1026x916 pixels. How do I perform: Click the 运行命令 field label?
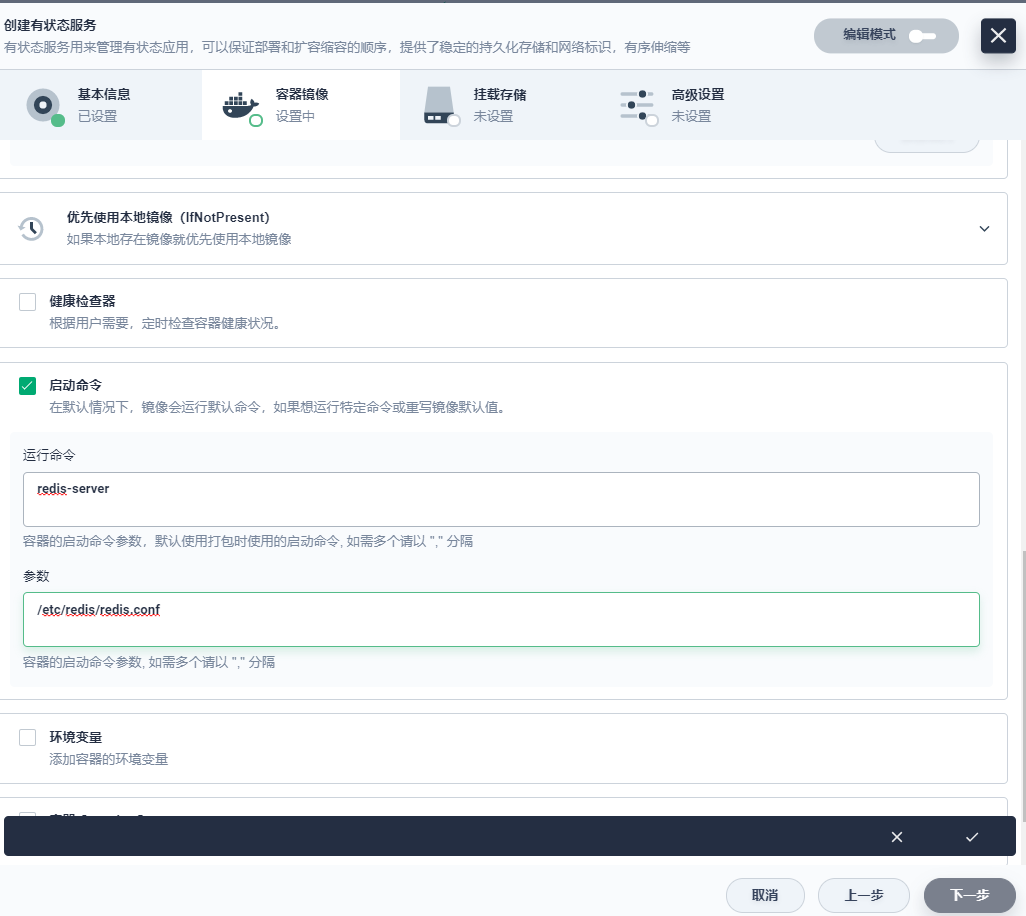click(49, 455)
